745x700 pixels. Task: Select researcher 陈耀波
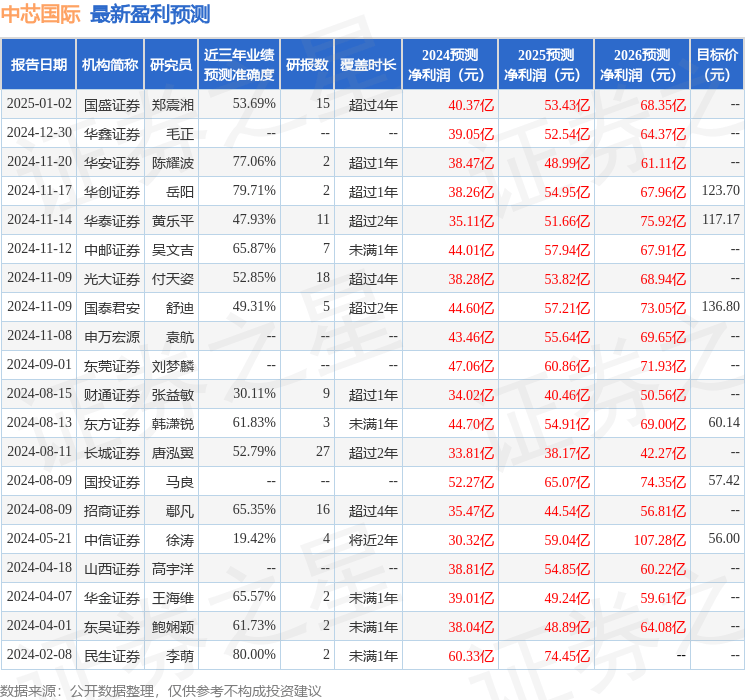coord(172,163)
